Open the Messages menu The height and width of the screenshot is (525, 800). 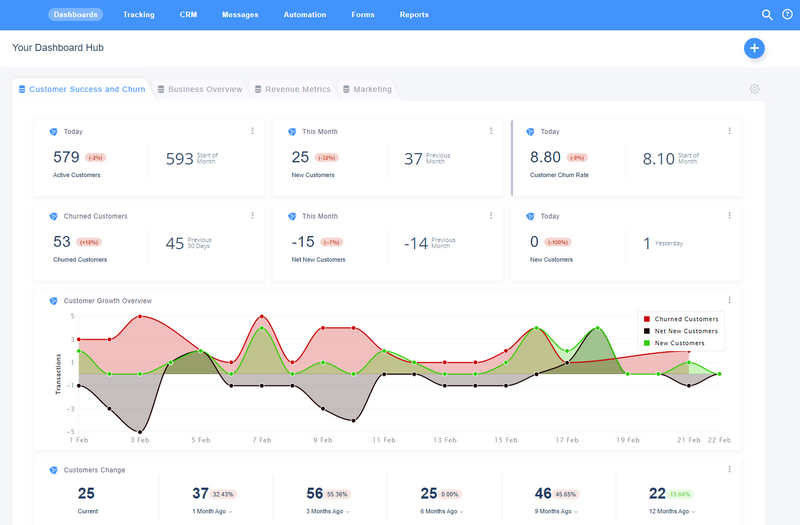(240, 15)
